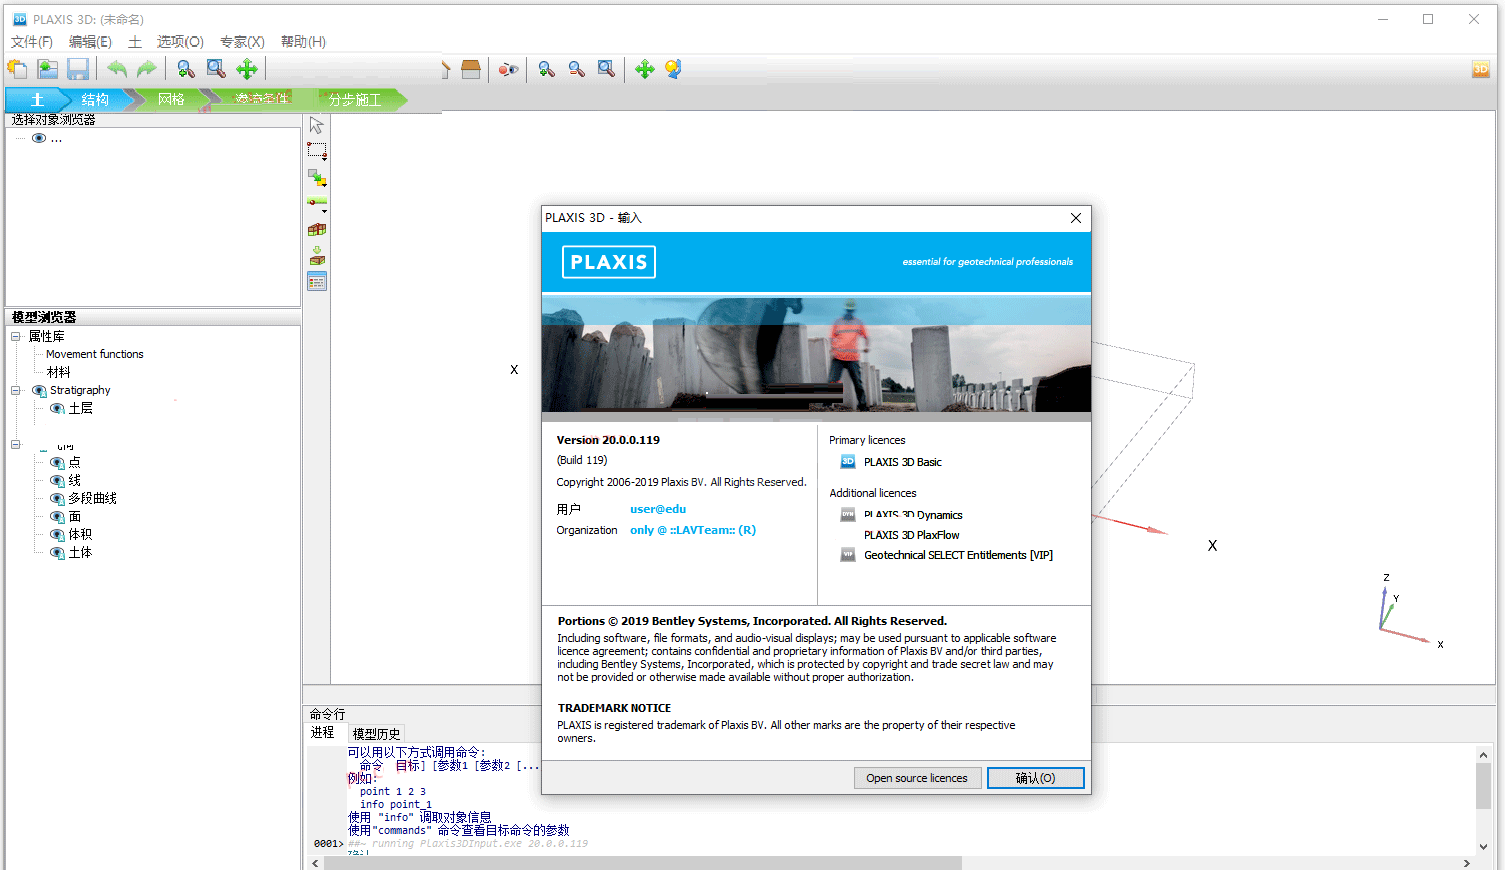Viewport: 1505px width, 870px height.
Task: Select the 土 mode tab
Action: [36, 99]
